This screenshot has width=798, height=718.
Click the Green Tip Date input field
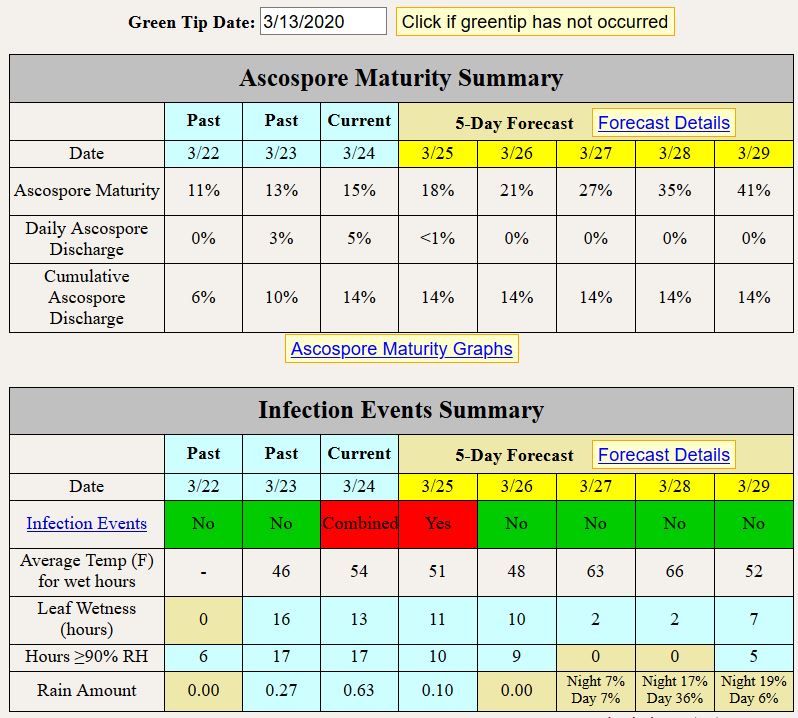[x=323, y=21]
